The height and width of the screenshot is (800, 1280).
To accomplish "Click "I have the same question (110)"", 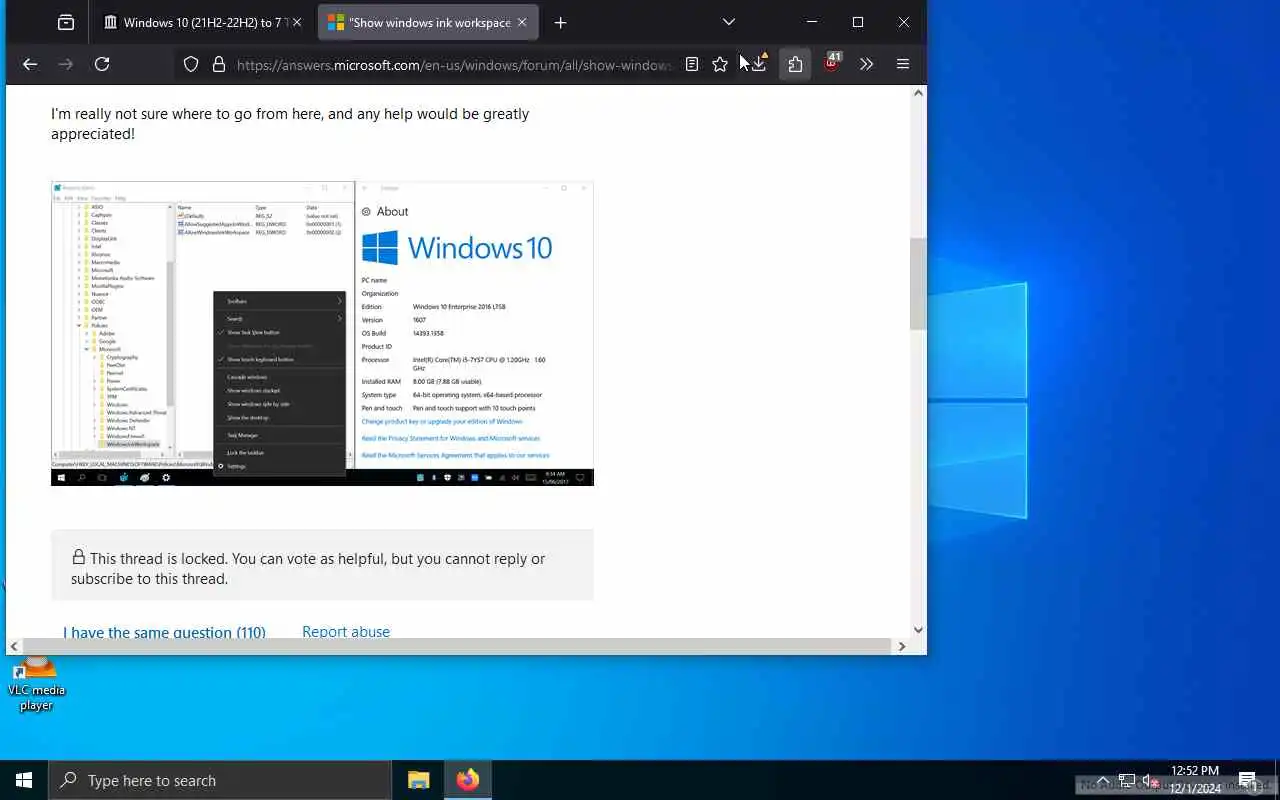I will pyautogui.click(x=164, y=632).
